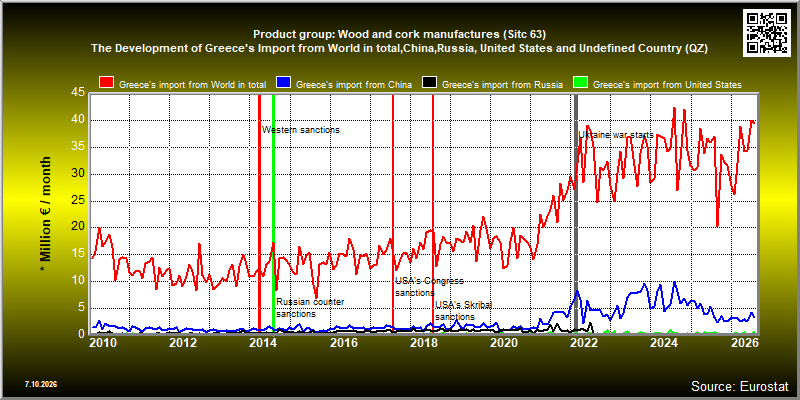The image size is (800, 400).
Task: Click the green United States legend swatch
Action: (581, 84)
